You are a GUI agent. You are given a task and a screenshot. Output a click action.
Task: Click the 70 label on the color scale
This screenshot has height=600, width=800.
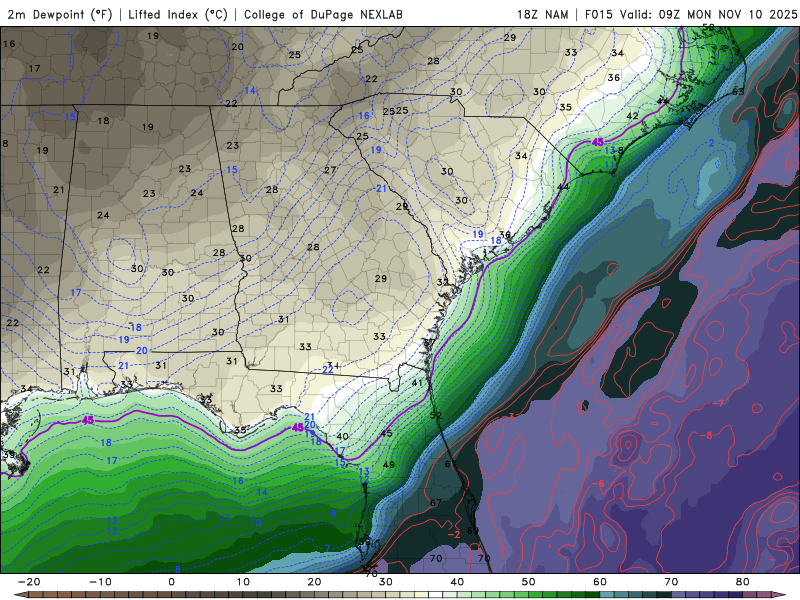tap(671, 582)
